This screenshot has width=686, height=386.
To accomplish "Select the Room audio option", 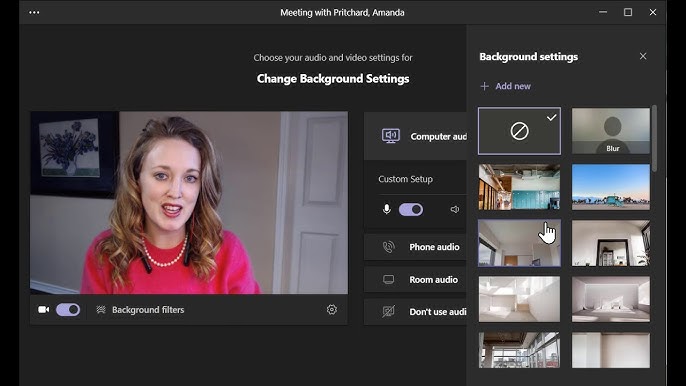I will tap(415, 279).
